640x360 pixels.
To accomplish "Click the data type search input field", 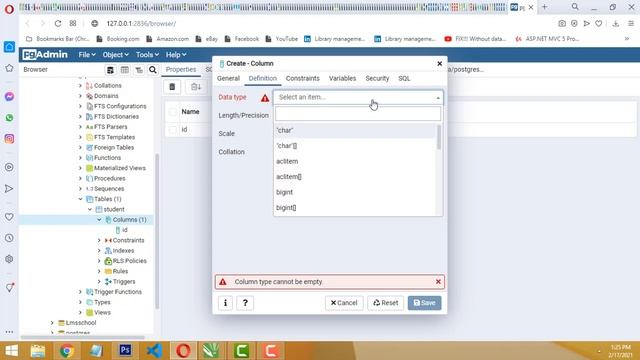I will pyautogui.click(x=358, y=114).
